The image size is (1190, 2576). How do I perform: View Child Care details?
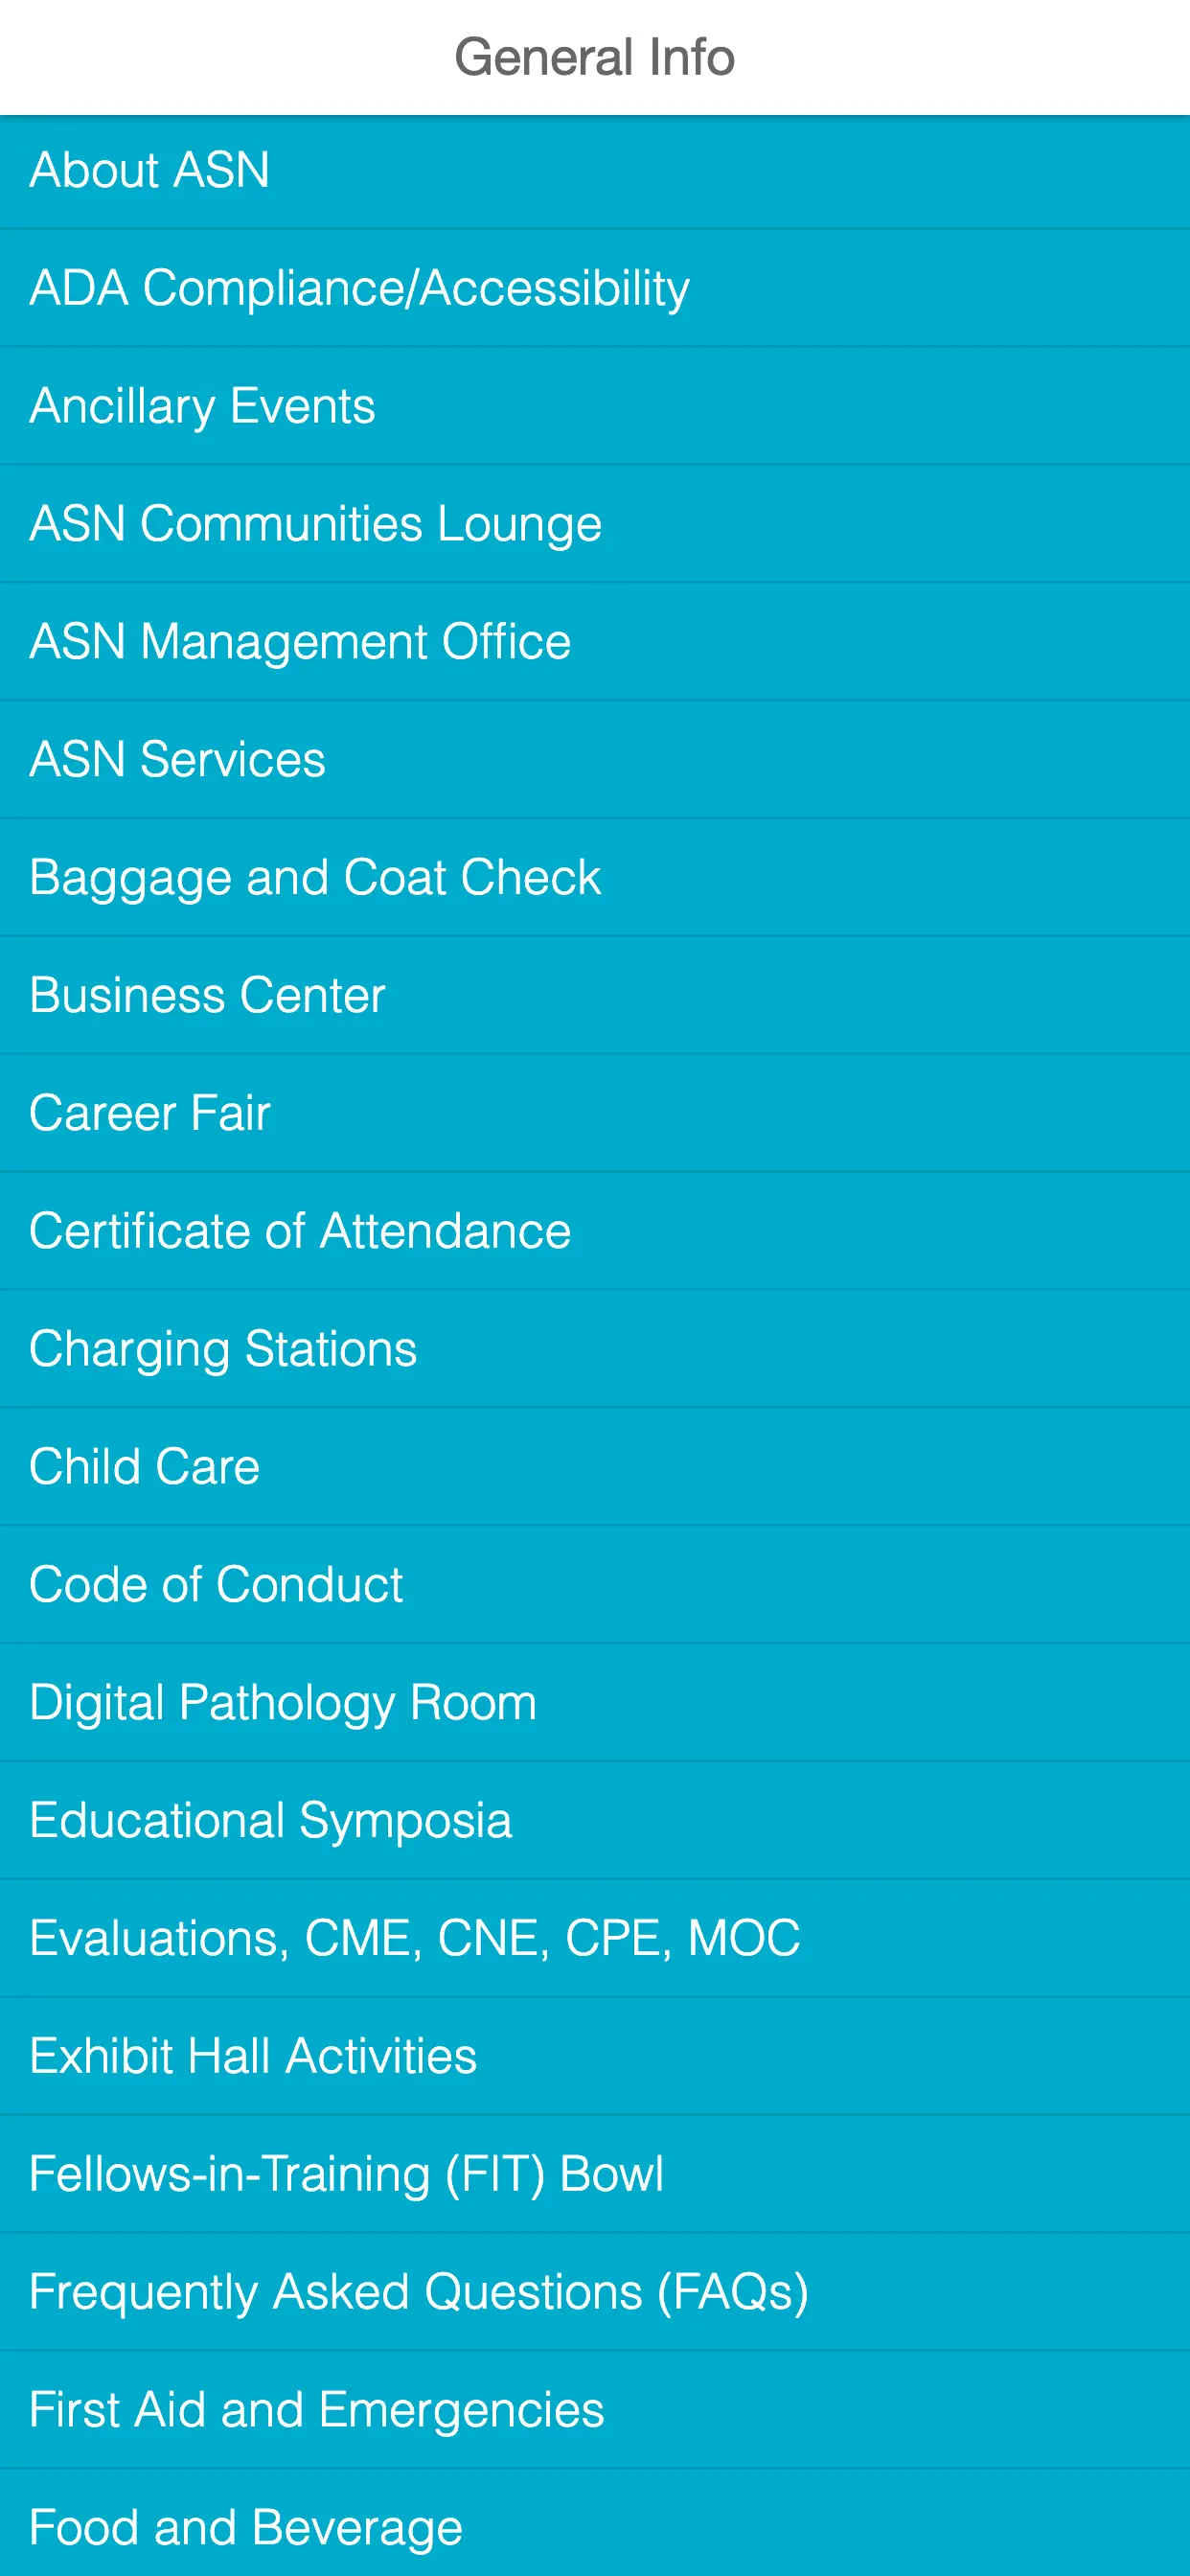144,1466
